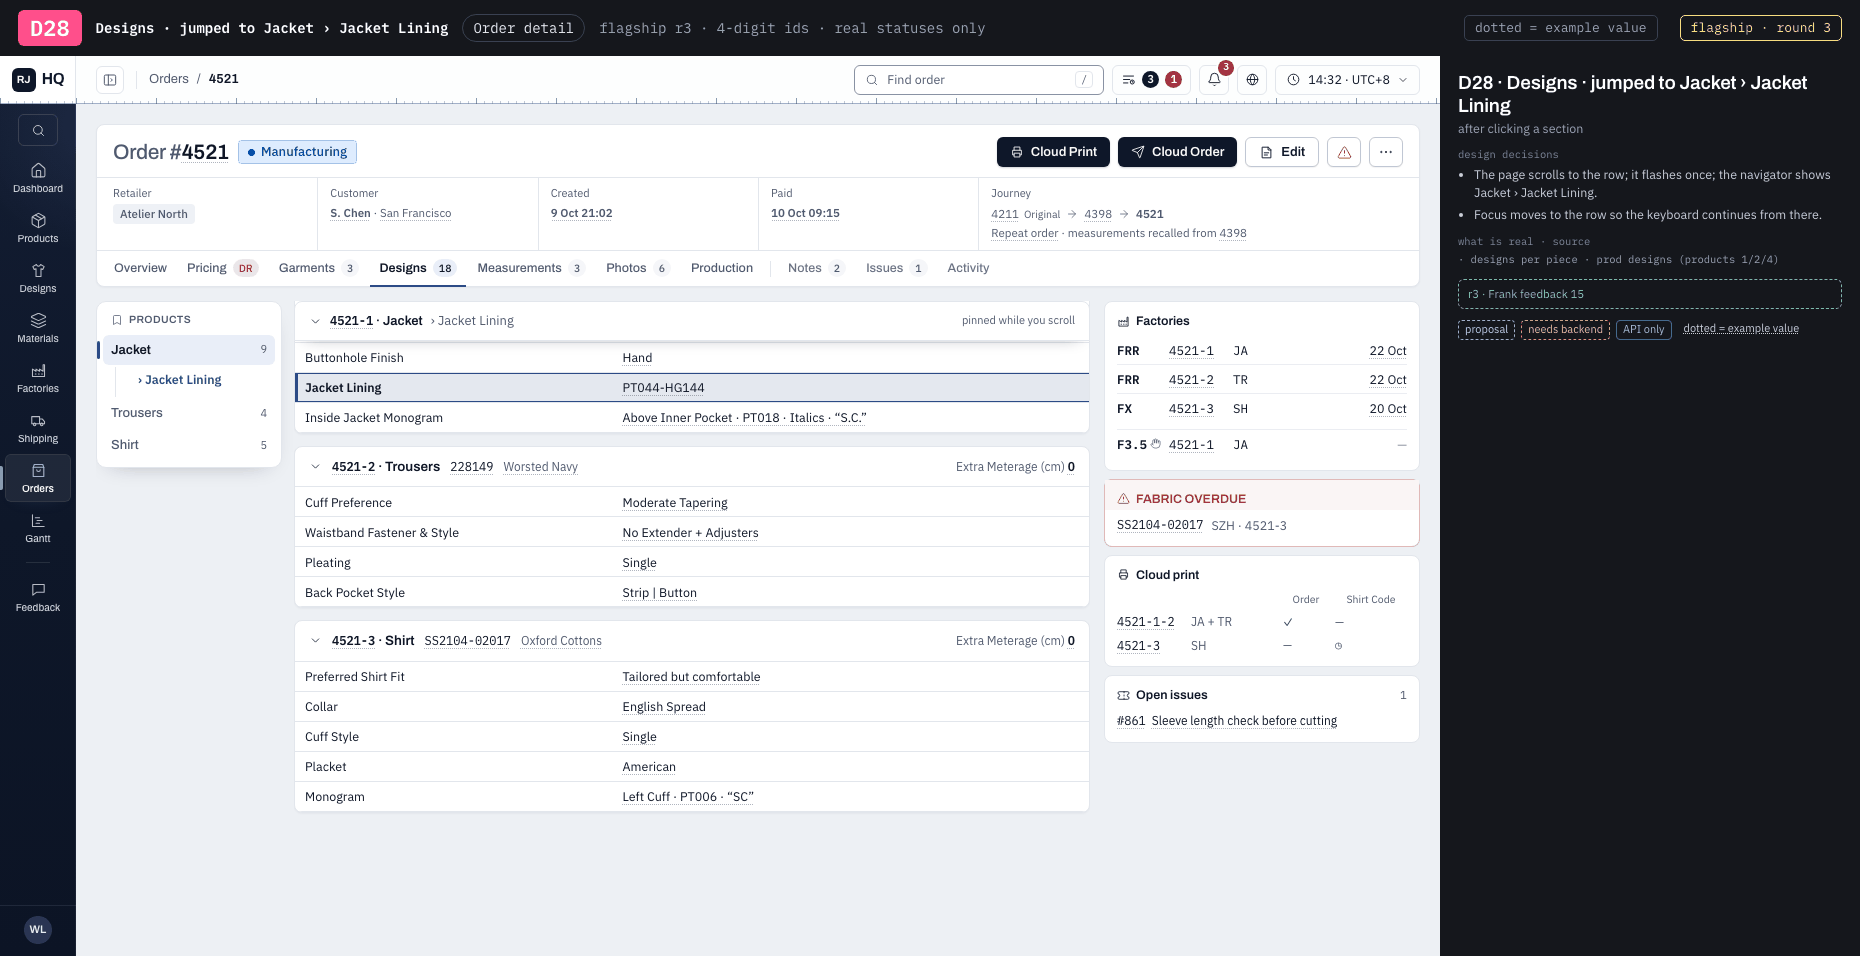Open Materials in the sidebar

pos(38,328)
